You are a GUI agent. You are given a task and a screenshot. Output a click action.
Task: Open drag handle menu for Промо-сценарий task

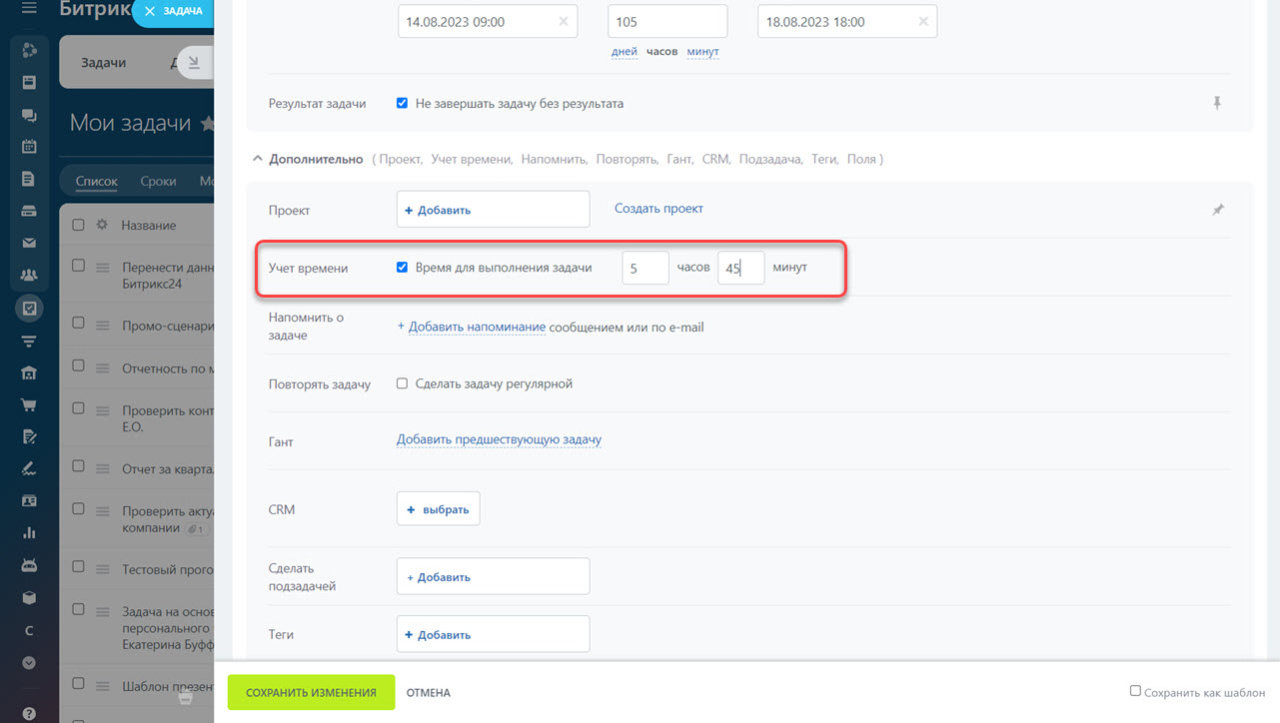tap(101, 324)
